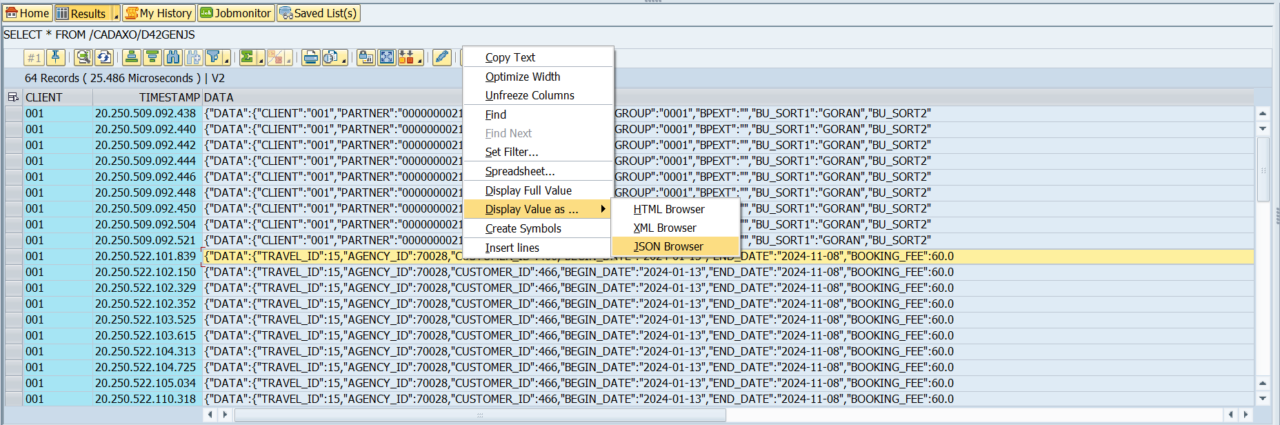Open the Filter dropdown arrow in toolbar

tap(227, 59)
